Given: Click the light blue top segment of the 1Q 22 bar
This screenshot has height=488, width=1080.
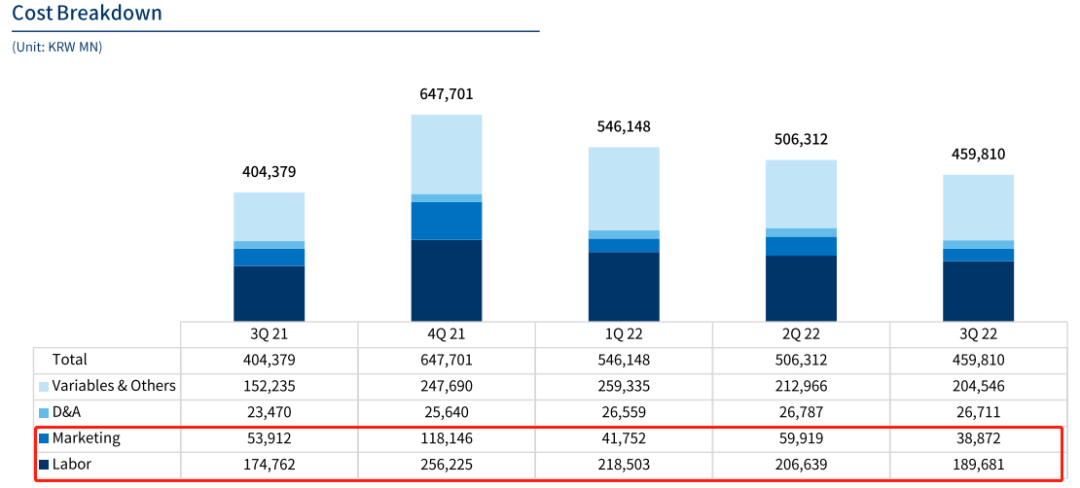Looking at the screenshot, I should click(x=623, y=188).
